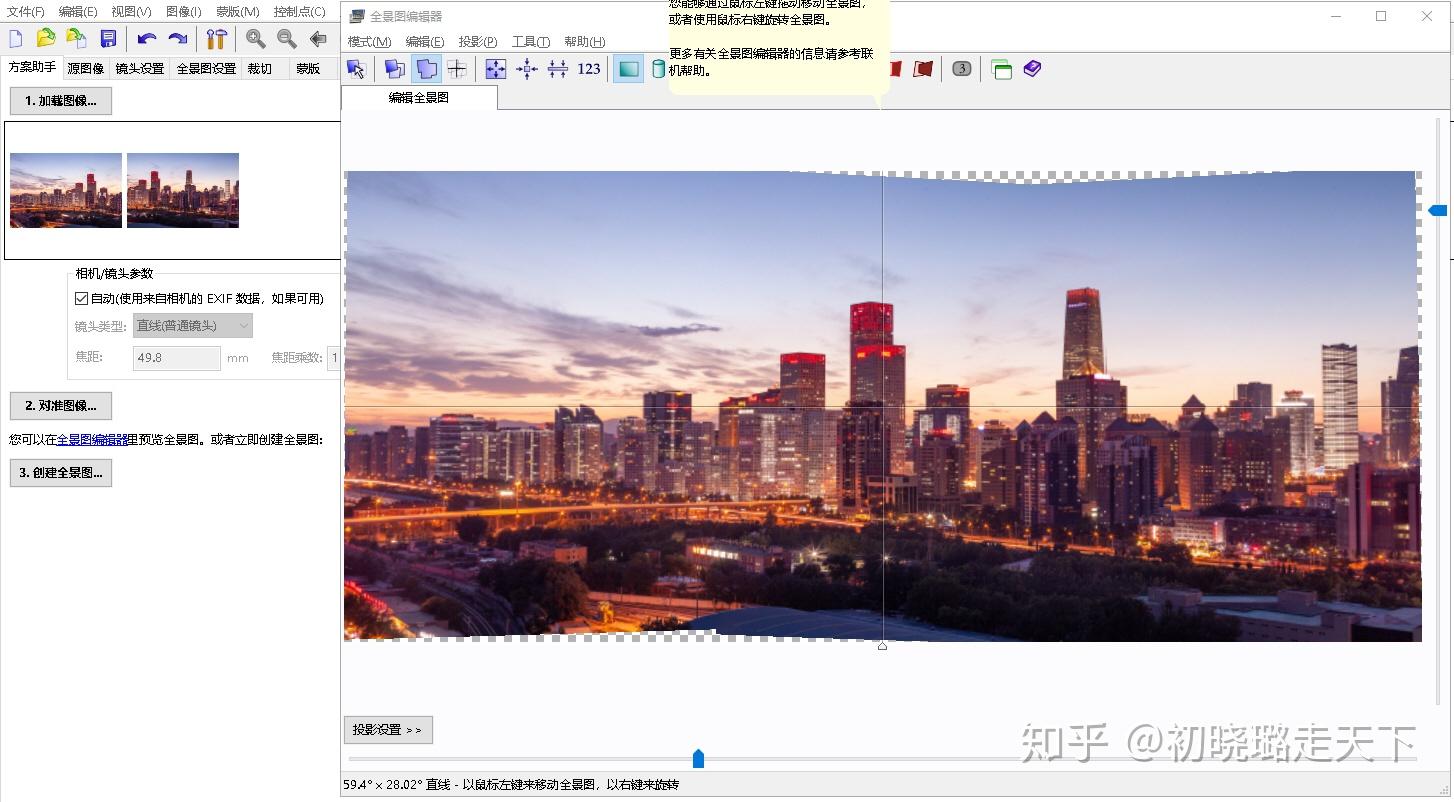Screen dimensions: 1454x802
Task: Click the vertical field of view slider handle
Action: 1438,210
